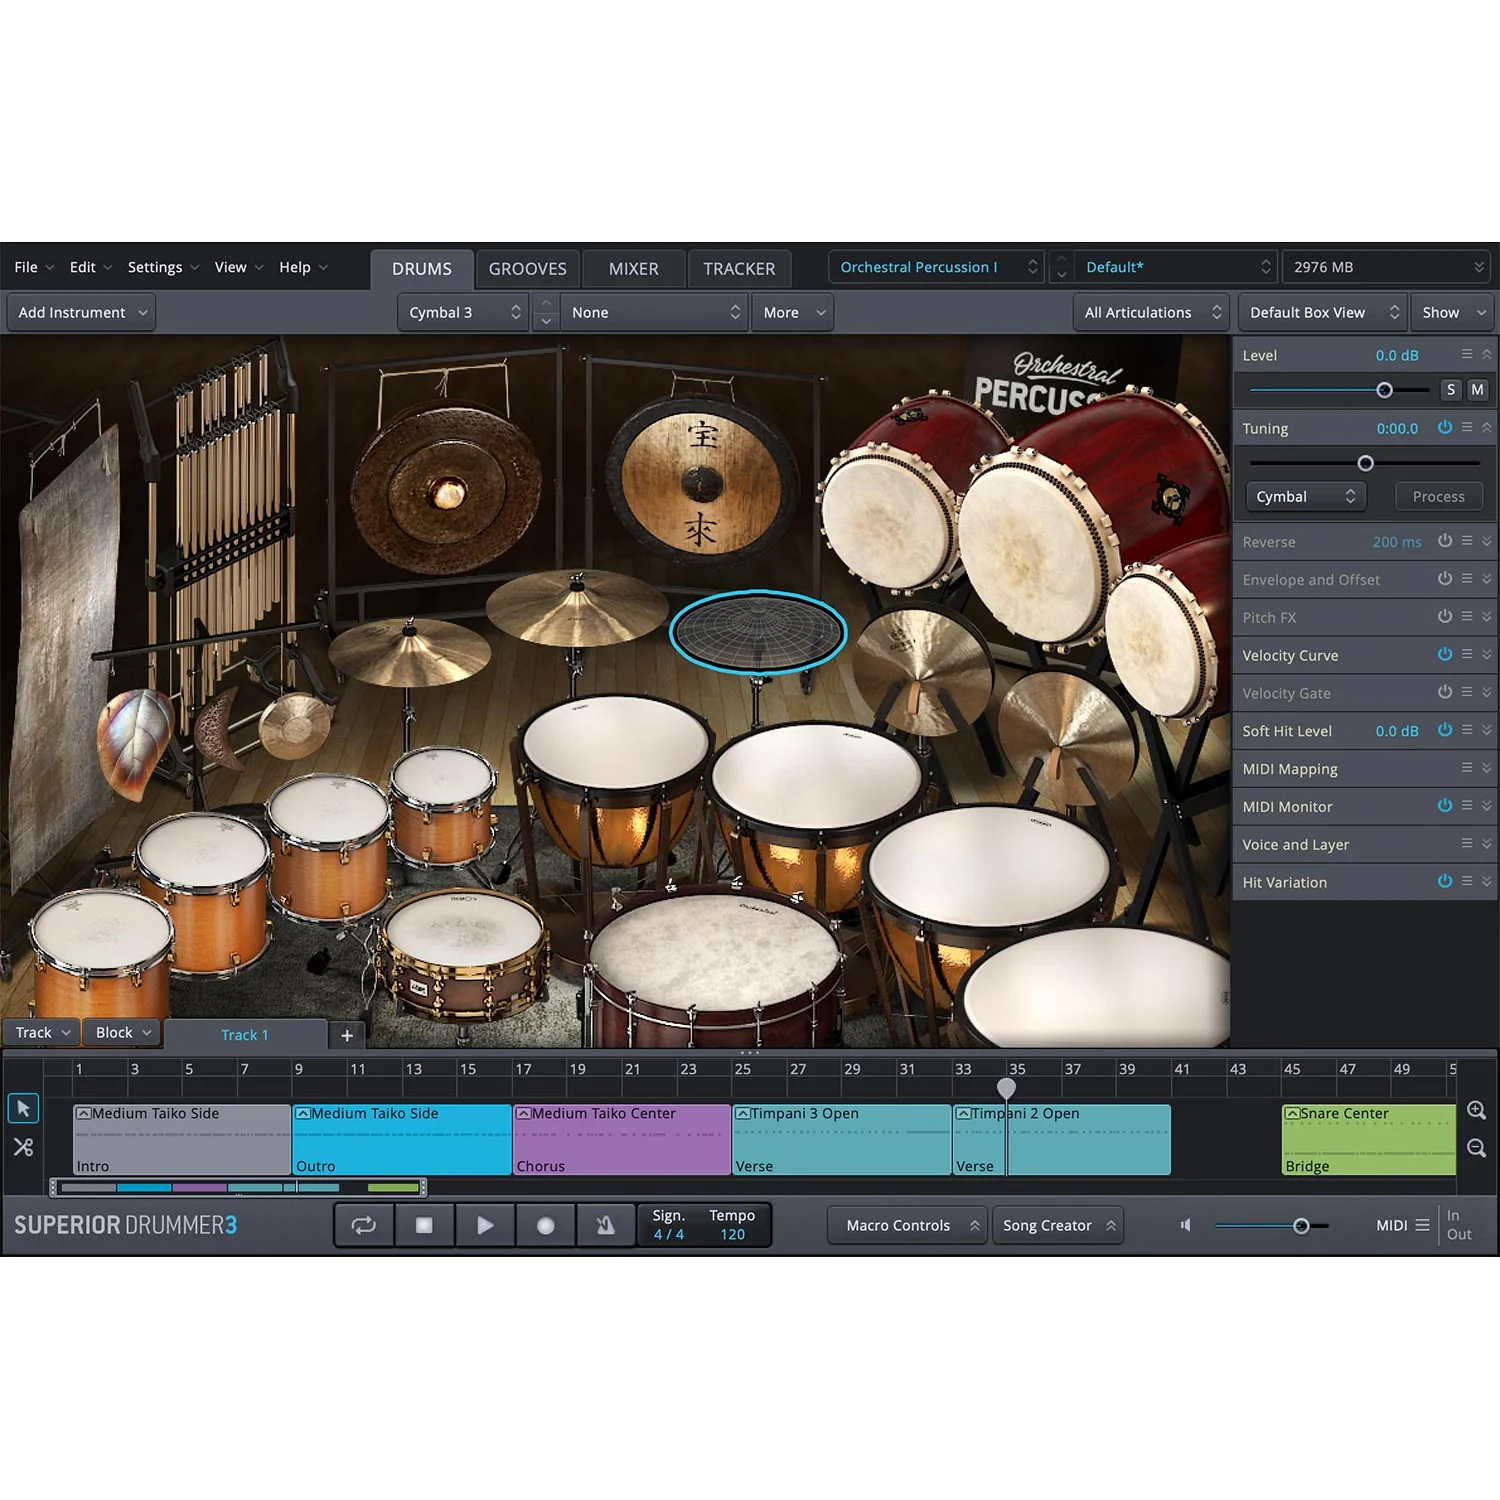Open the Cymbal 3 instrument selector
The height and width of the screenshot is (1500, 1500).
click(x=464, y=312)
